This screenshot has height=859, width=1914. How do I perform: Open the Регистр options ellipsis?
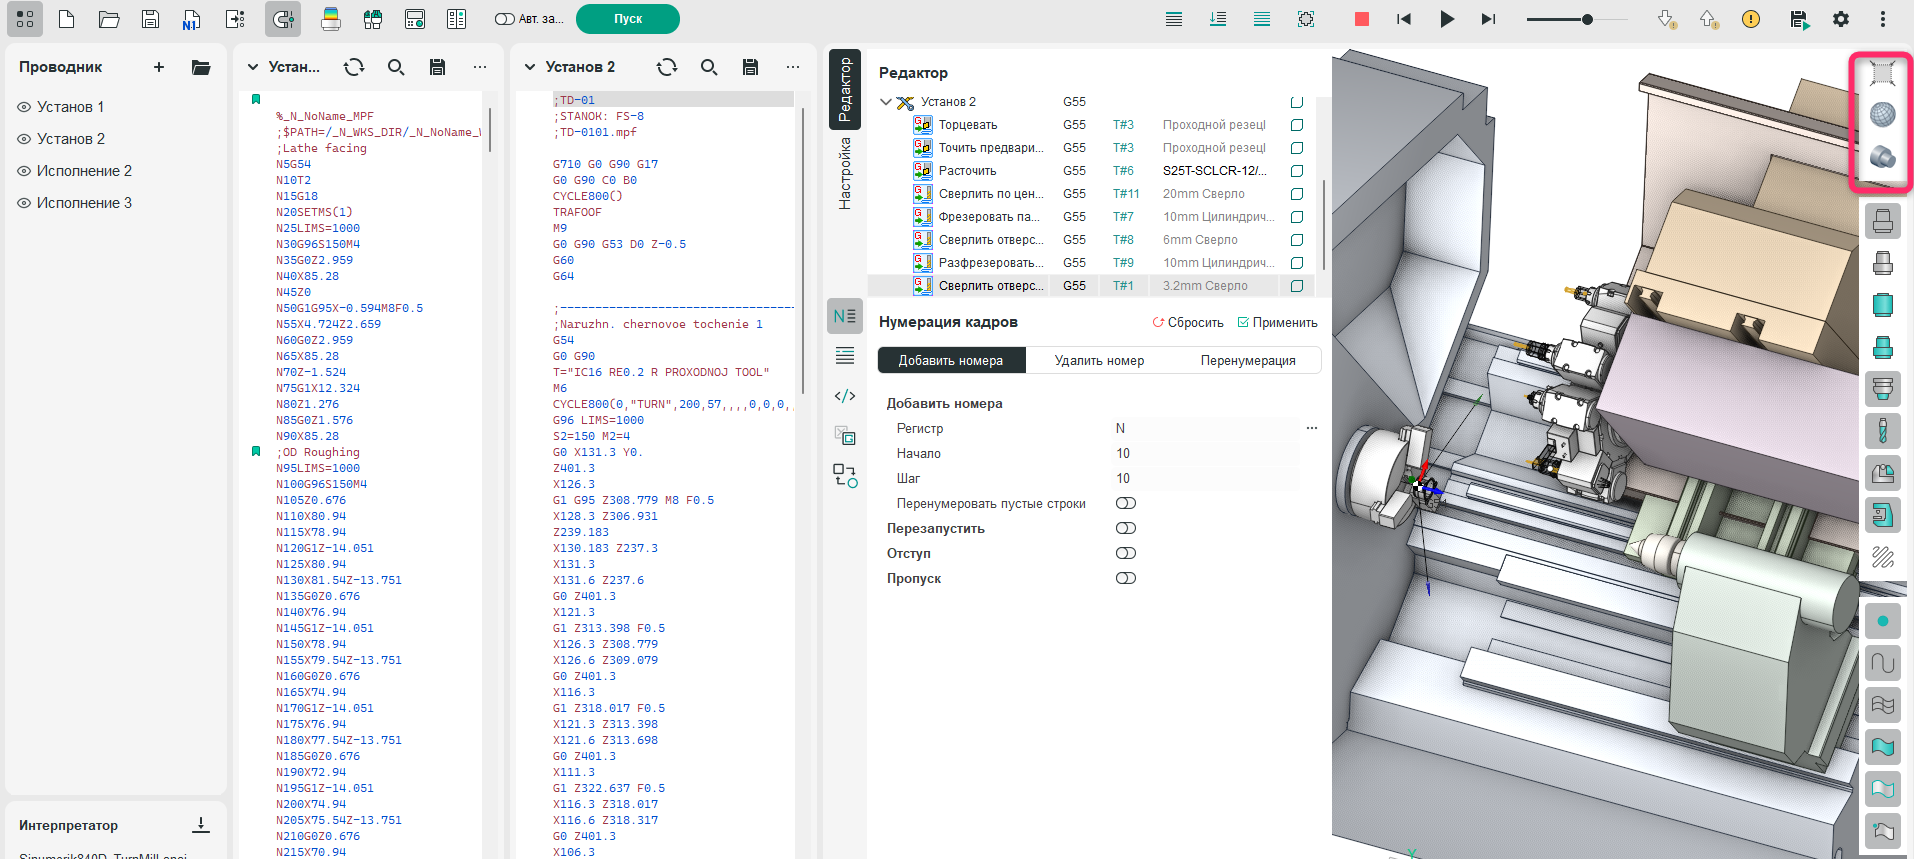1311,428
